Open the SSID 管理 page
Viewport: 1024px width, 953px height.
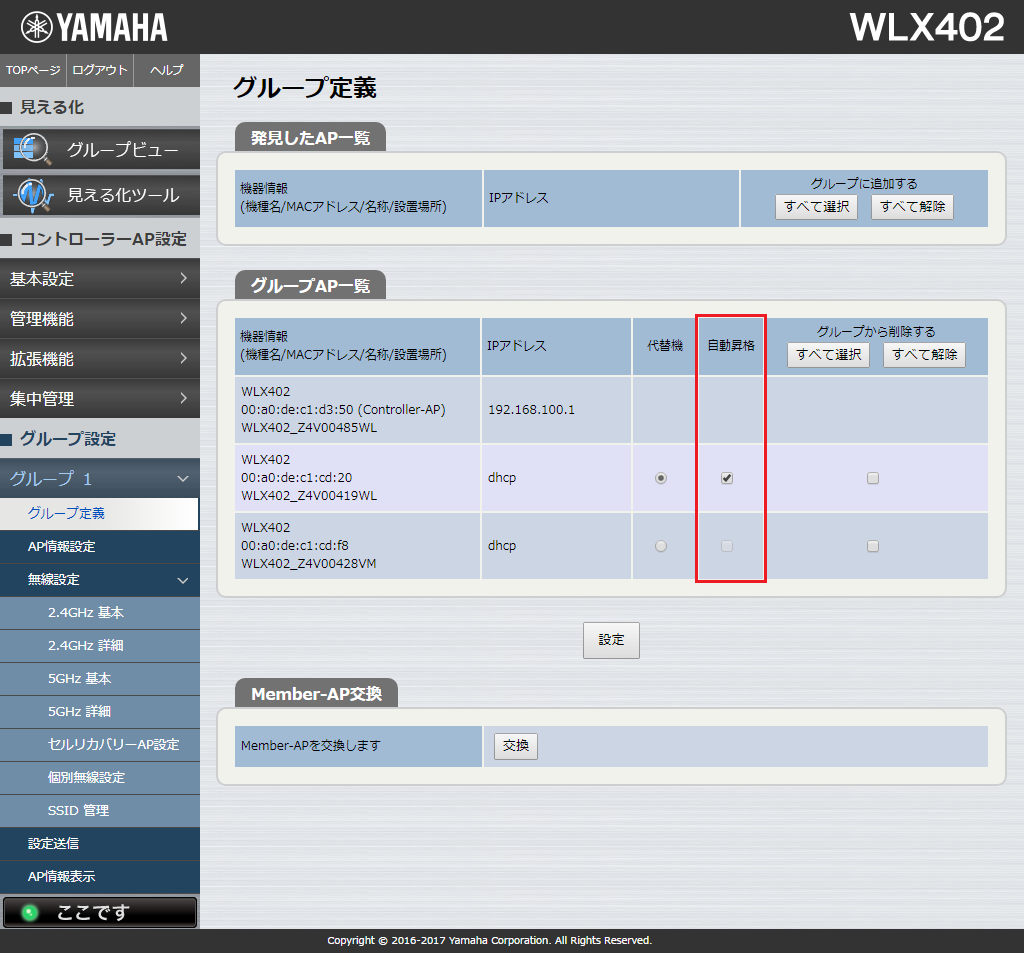coord(78,810)
